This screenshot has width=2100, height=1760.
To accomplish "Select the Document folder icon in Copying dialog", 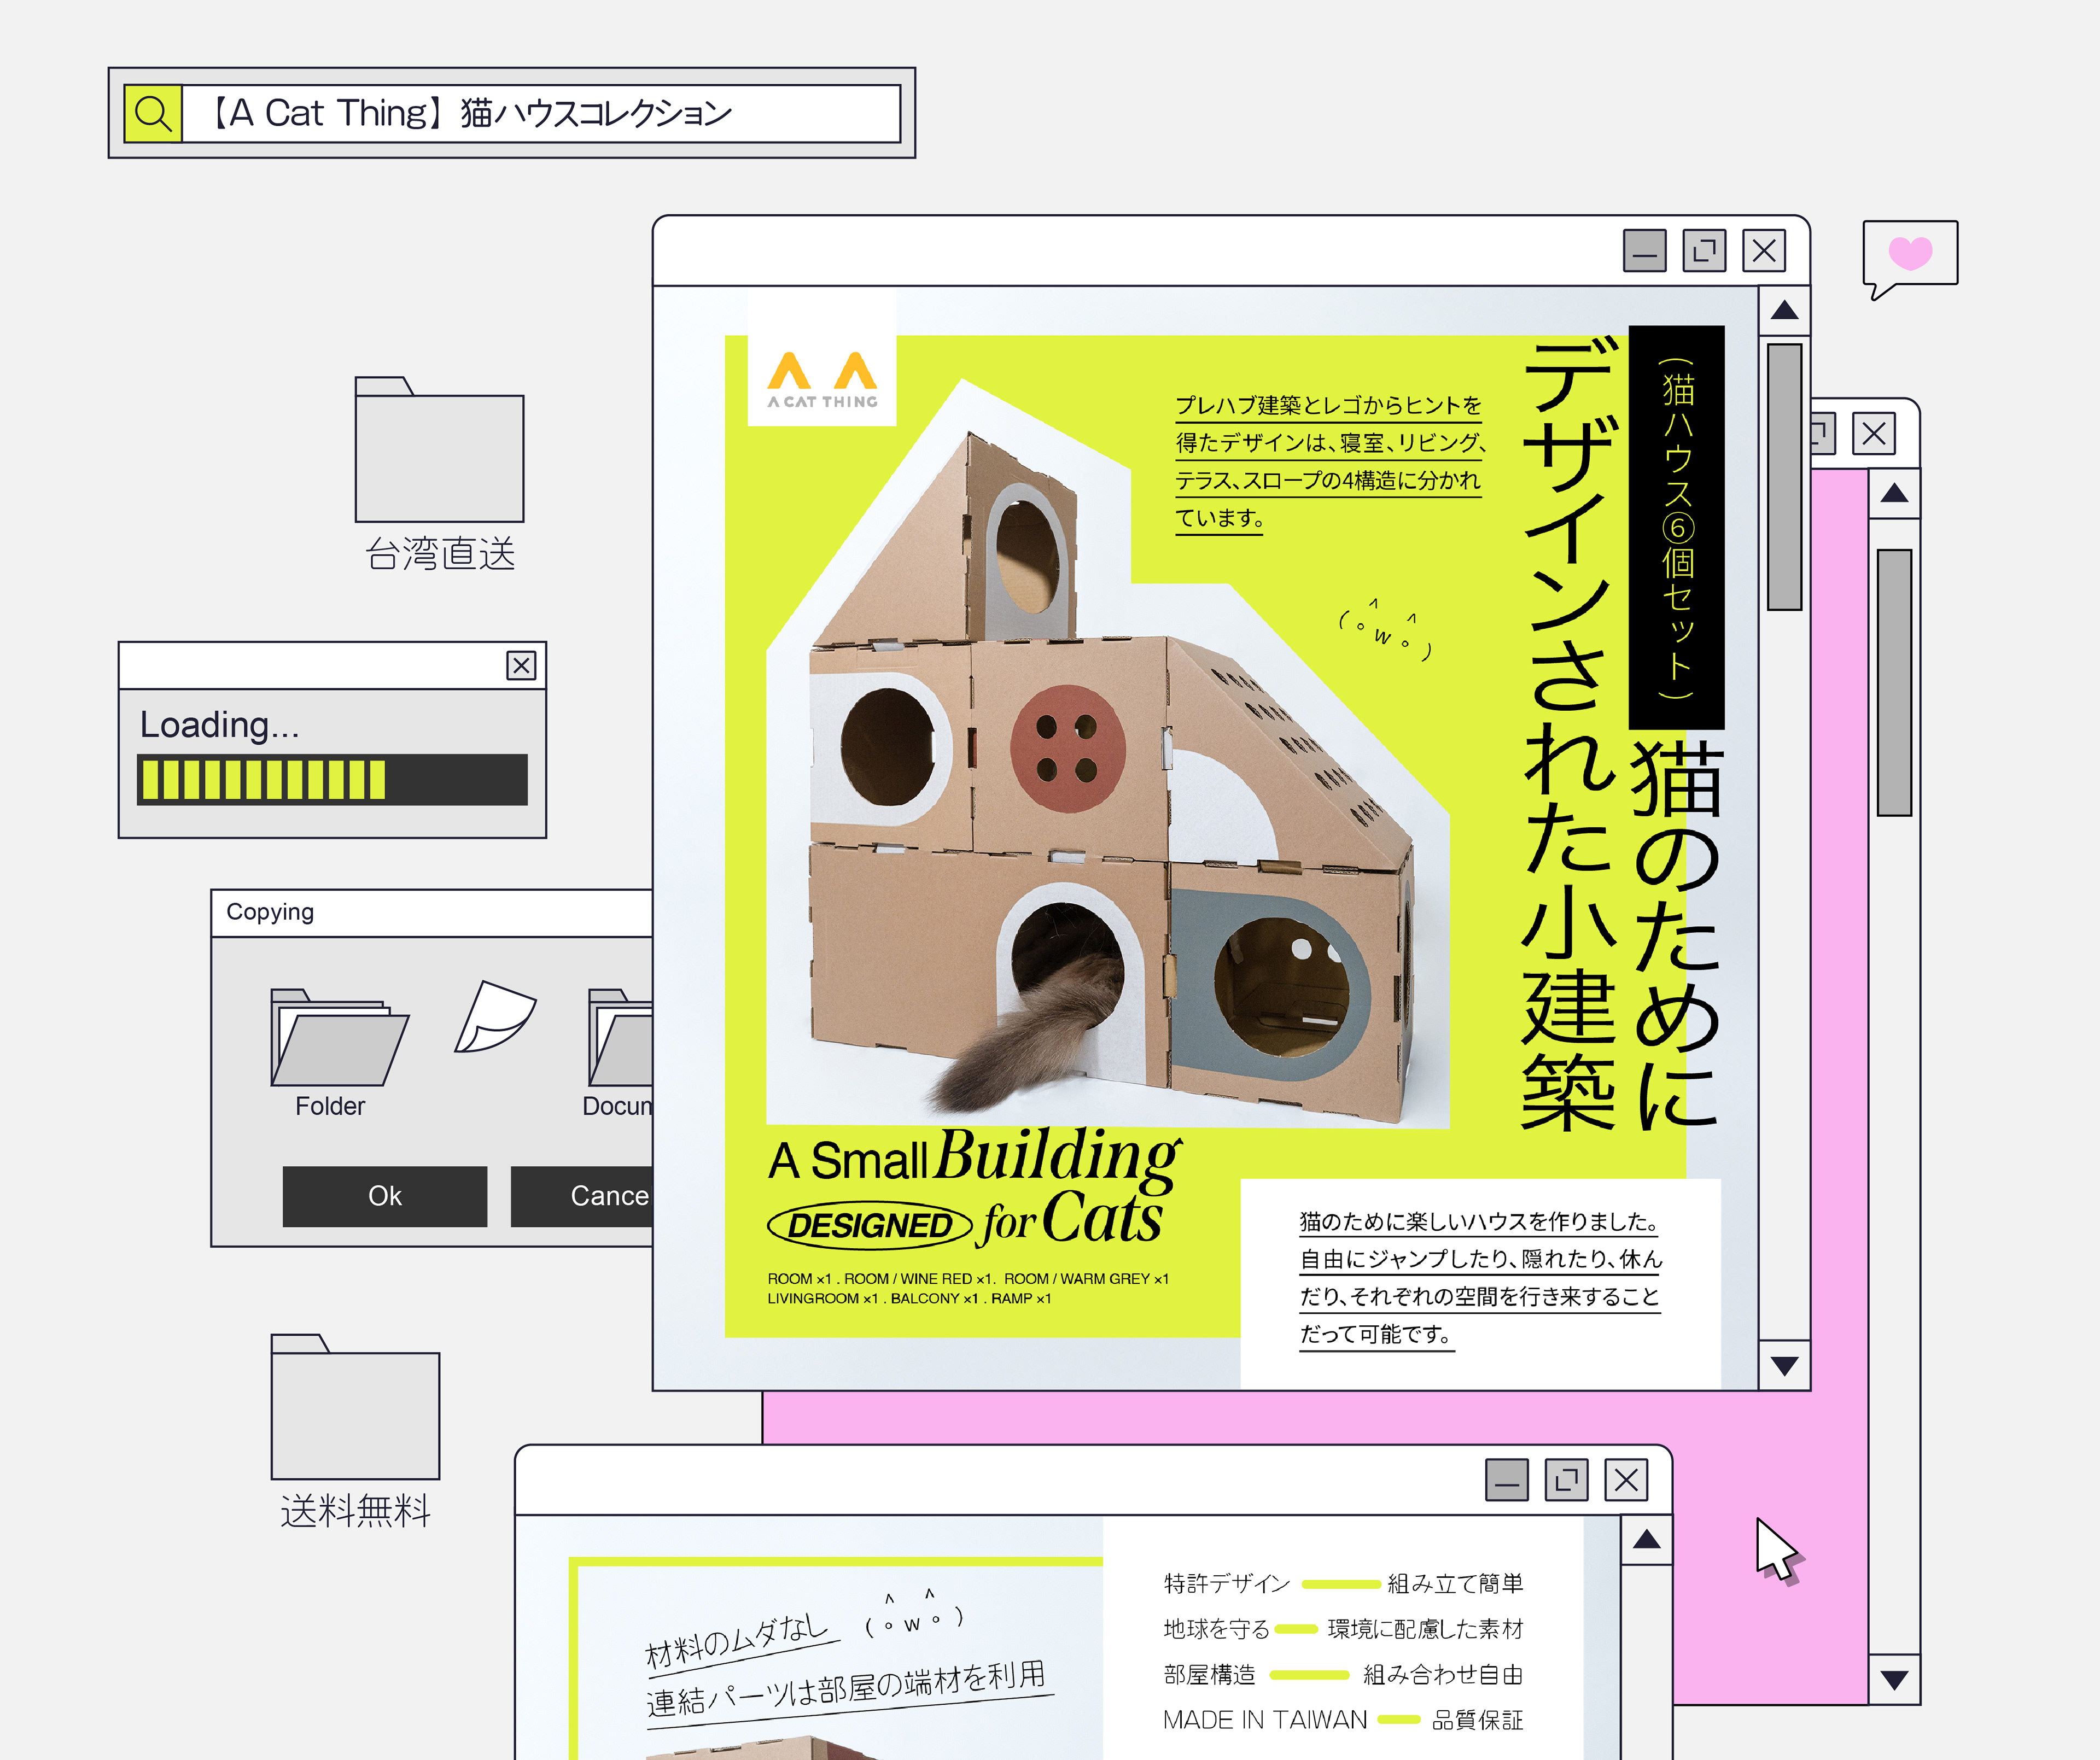I will 620,1037.
